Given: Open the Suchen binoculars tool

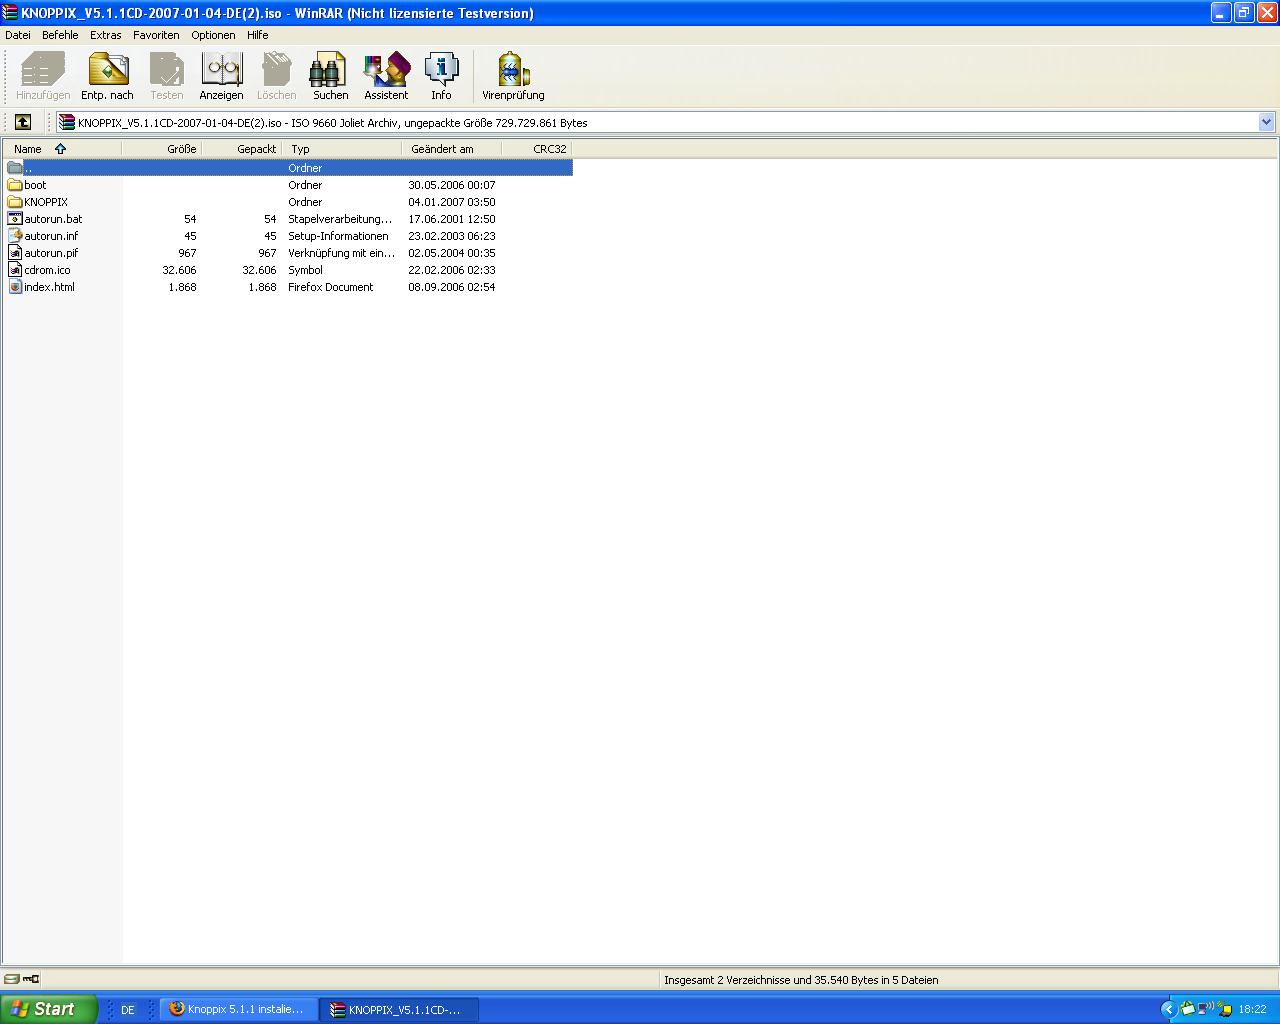Looking at the screenshot, I should (x=330, y=76).
